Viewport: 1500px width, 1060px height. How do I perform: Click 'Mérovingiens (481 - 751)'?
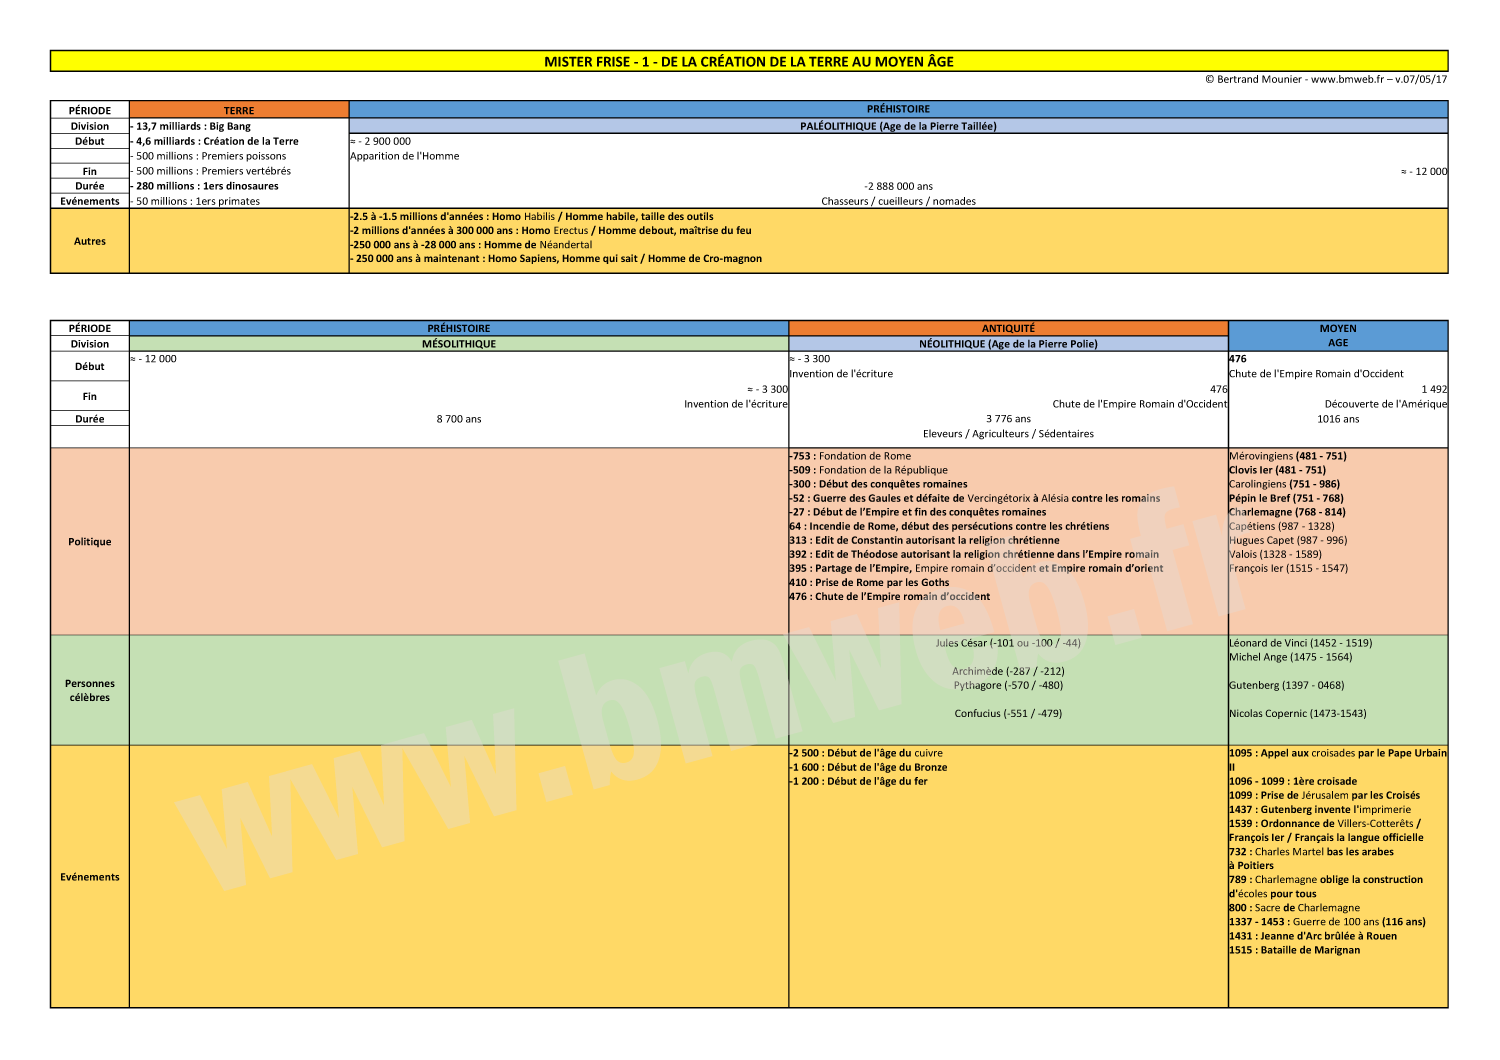point(1288,456)
